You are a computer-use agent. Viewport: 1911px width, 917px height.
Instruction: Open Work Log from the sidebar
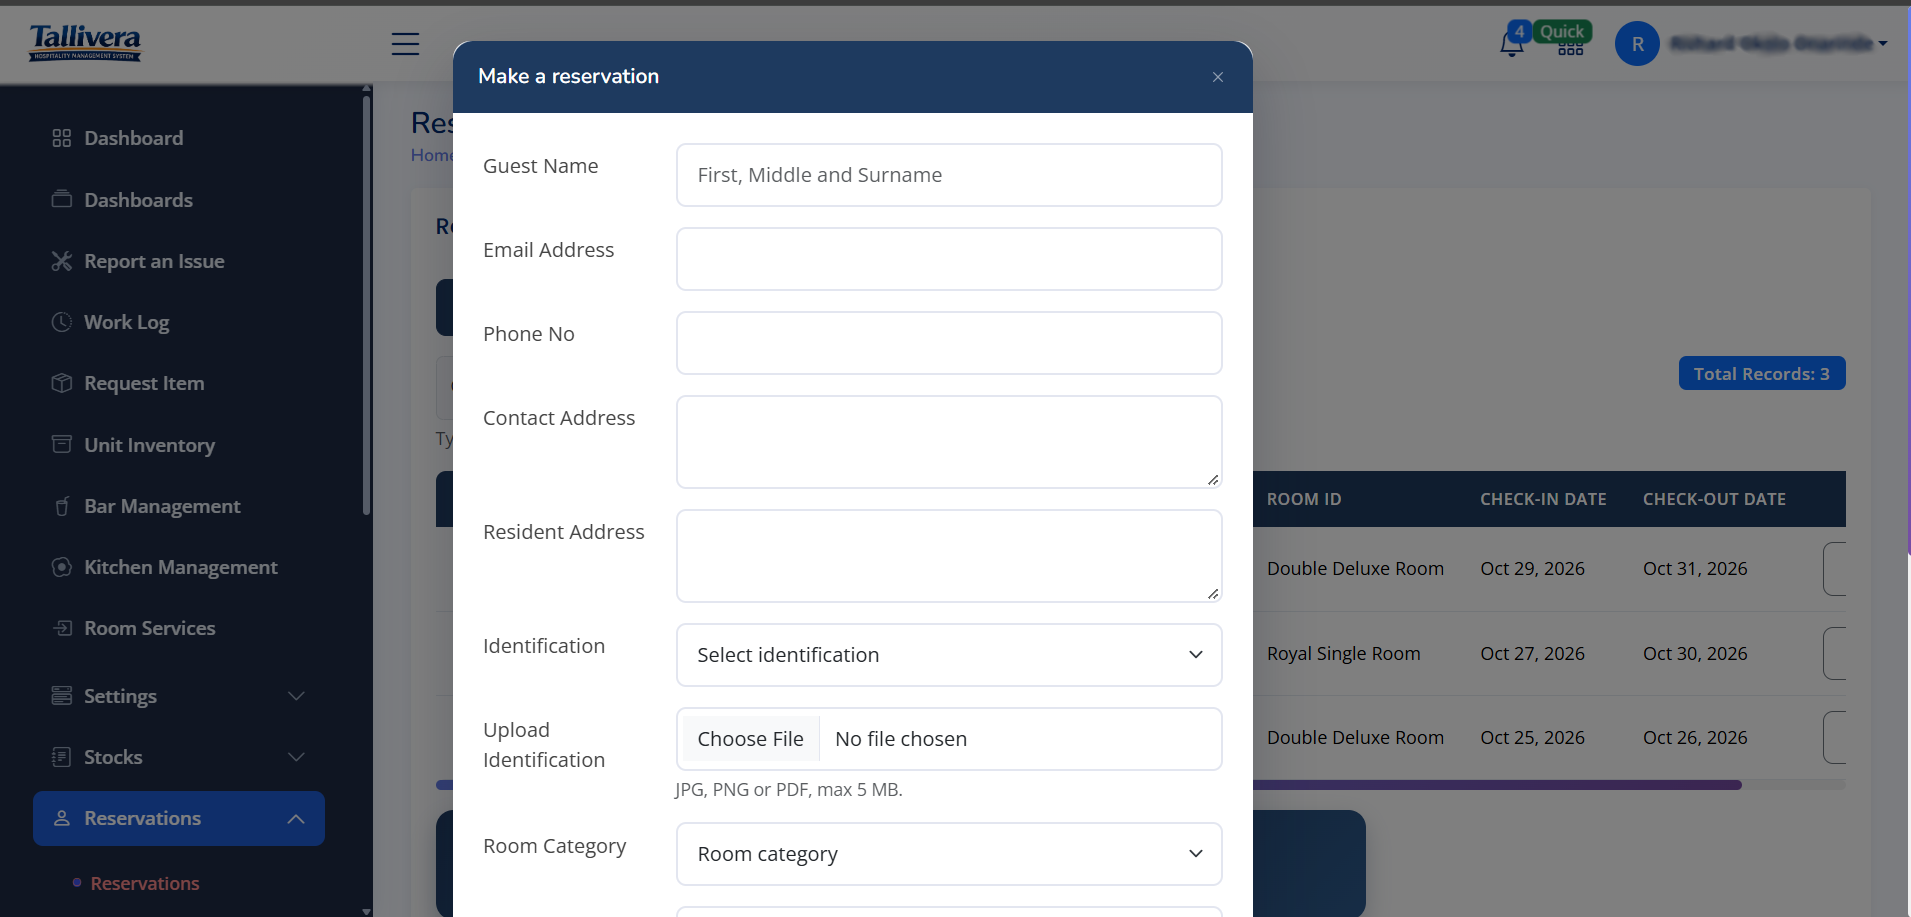tap(126, 322)
